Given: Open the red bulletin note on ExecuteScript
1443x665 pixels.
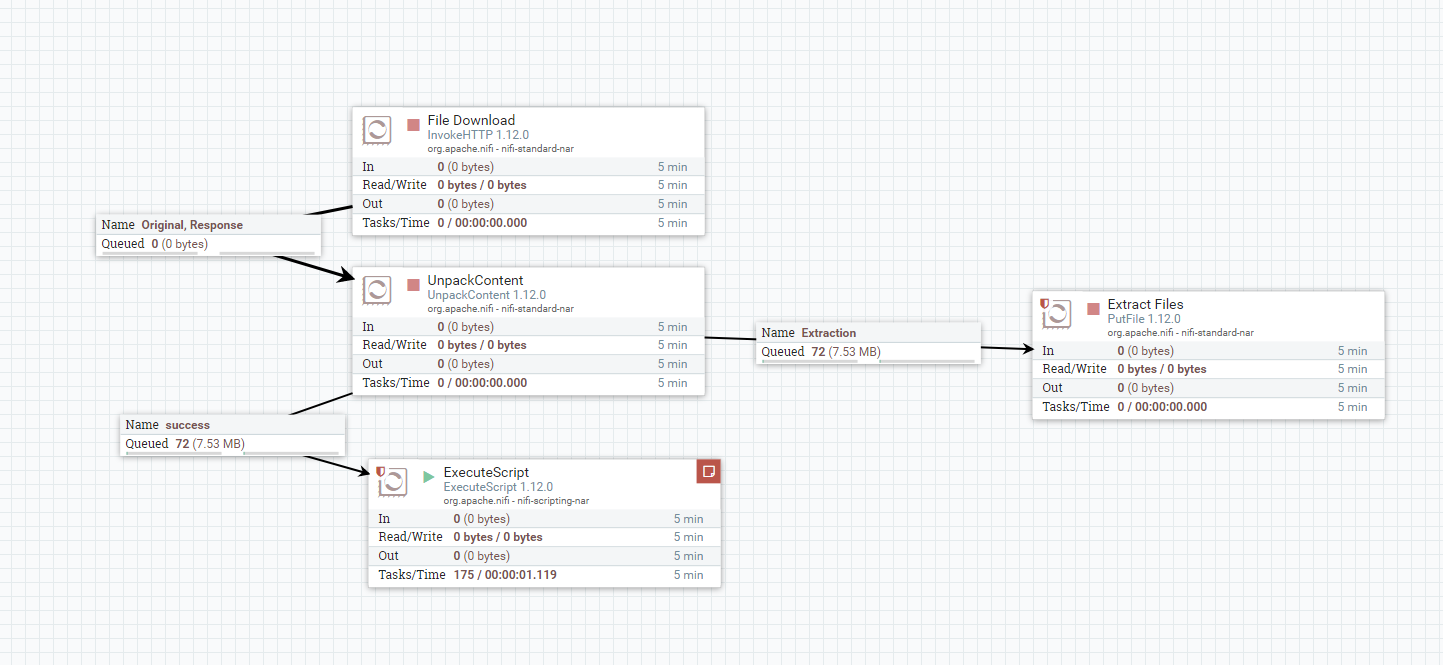Looking at the screenshot, I should click(708, 471).
